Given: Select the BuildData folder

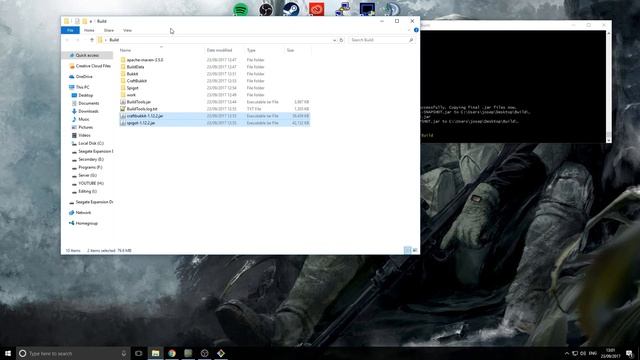Looking at the screenshot, I should pyautogui.click(x=135, y=67).
